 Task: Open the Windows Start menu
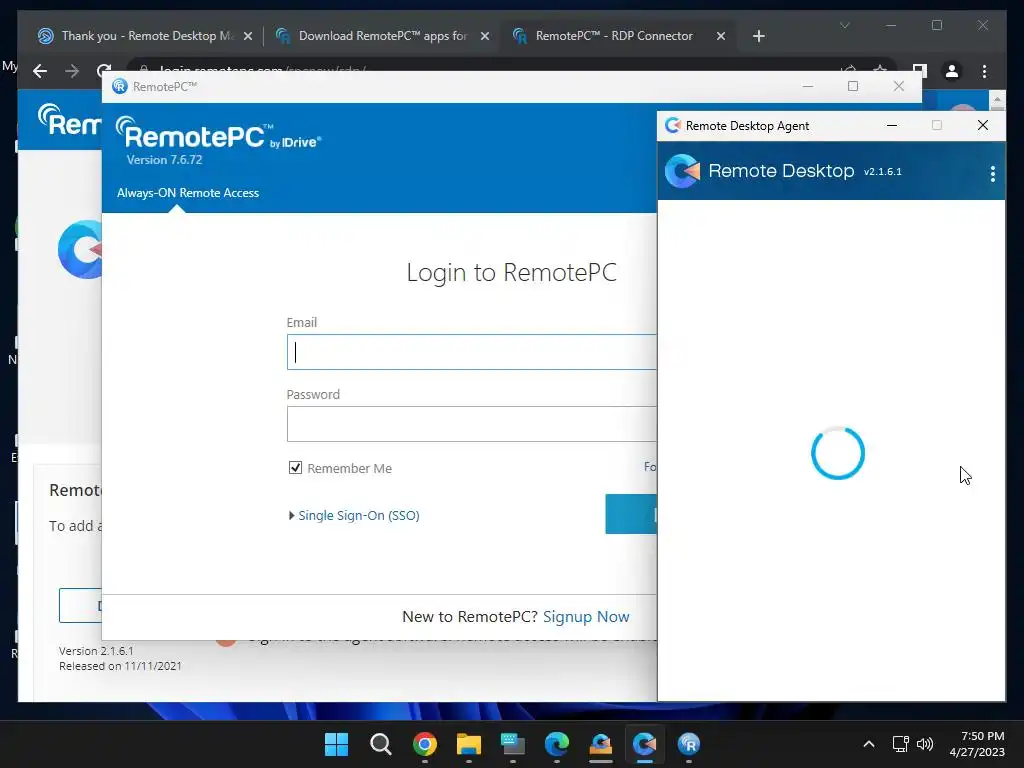(336, 744)
